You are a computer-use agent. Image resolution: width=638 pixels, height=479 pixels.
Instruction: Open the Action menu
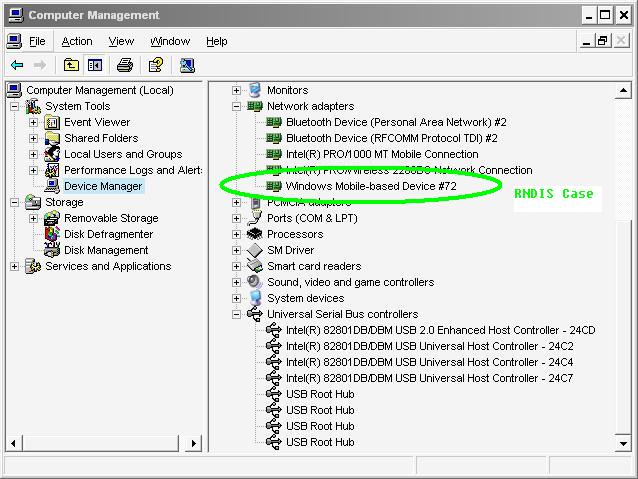click(77, 41)
